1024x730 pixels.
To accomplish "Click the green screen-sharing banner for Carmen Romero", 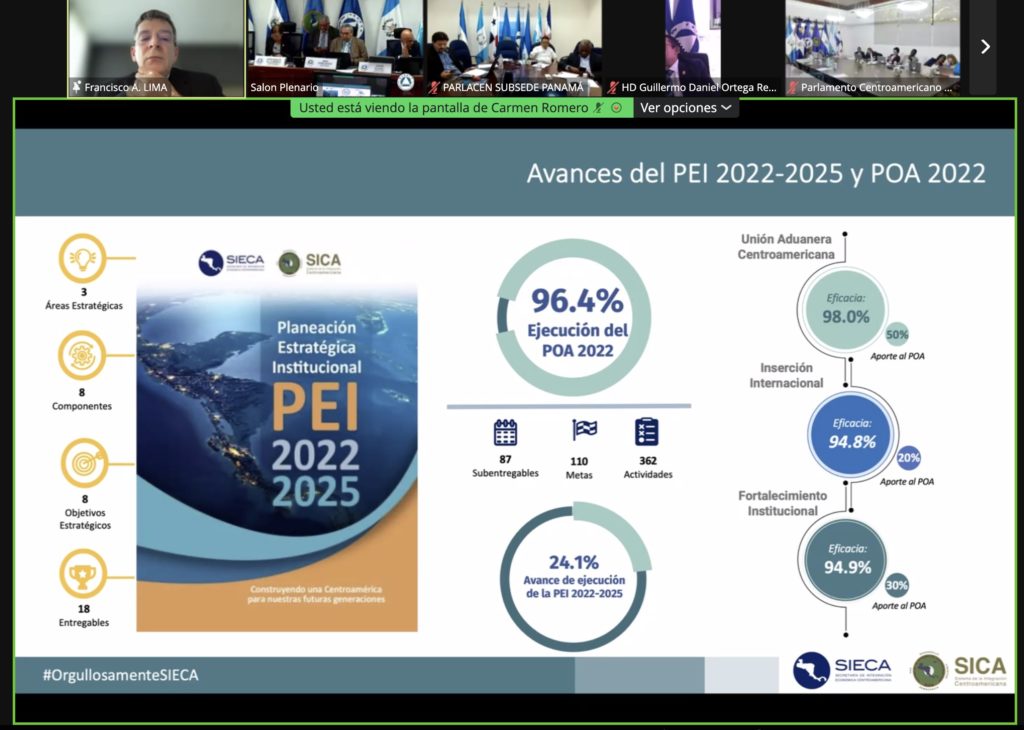I will 462,108.
